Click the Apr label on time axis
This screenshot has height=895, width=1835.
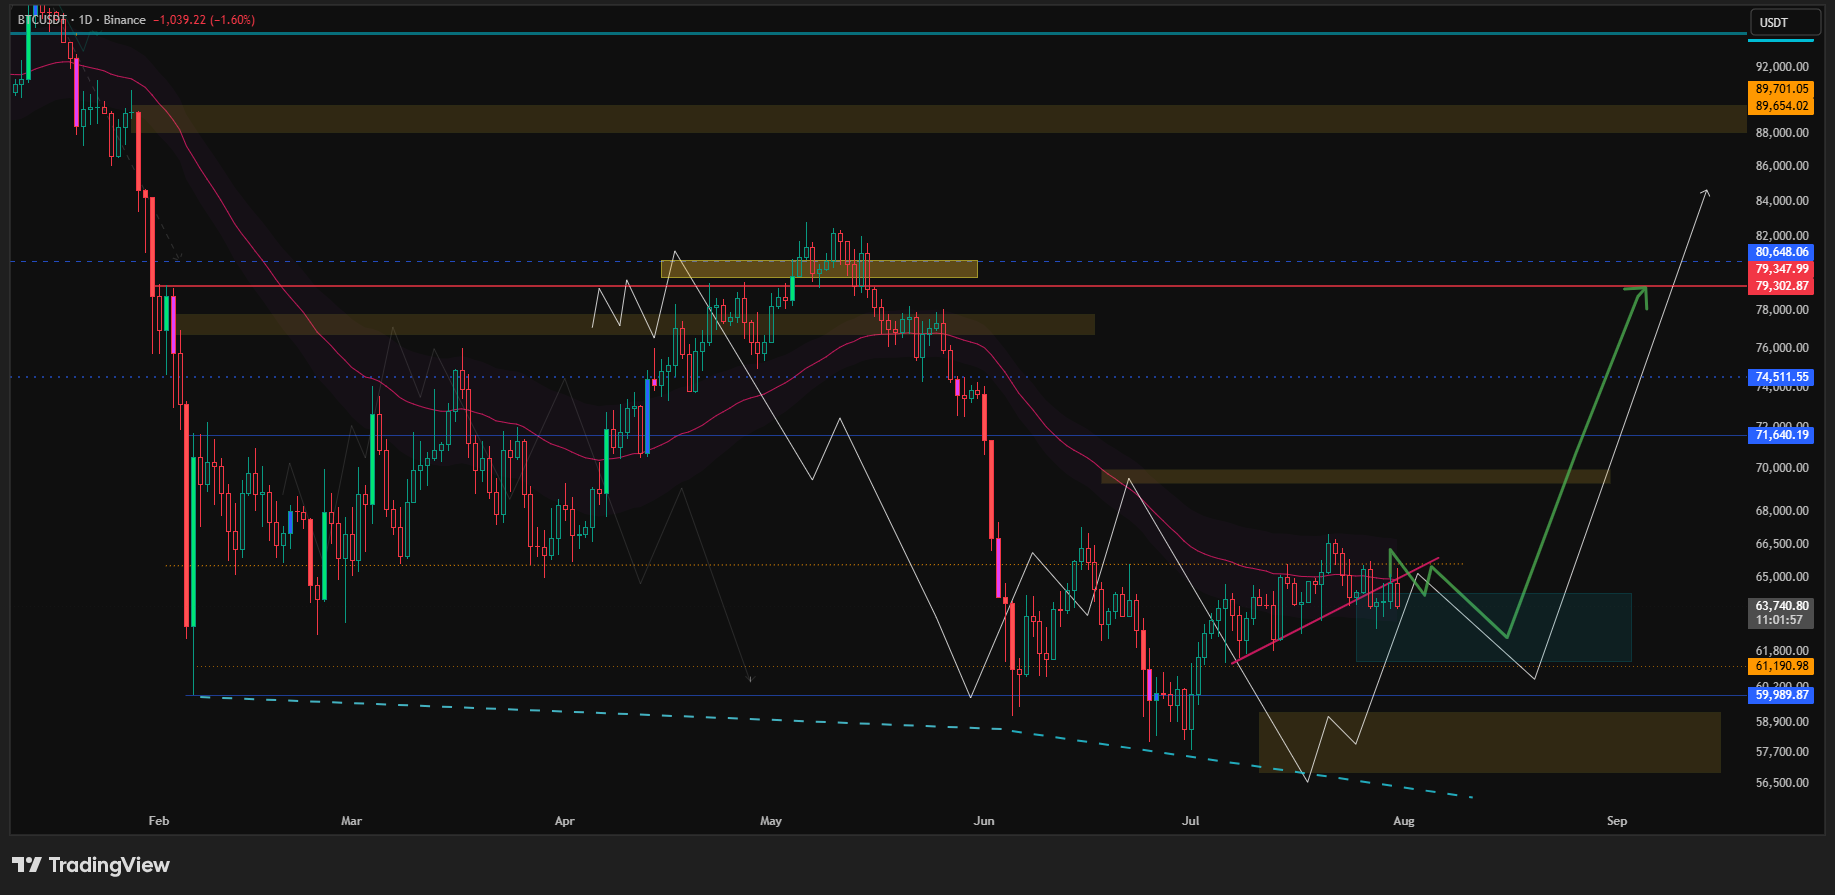click(565, 821)
